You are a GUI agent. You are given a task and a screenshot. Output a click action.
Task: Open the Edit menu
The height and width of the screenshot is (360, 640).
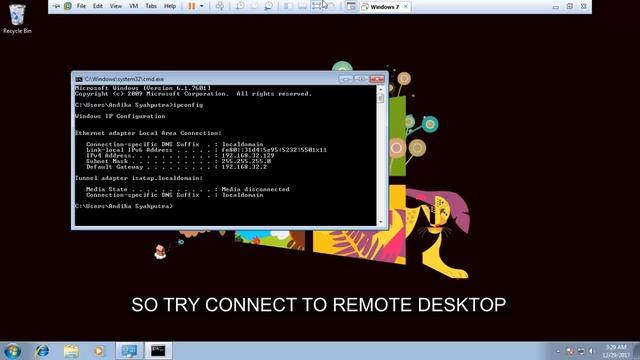98,6
